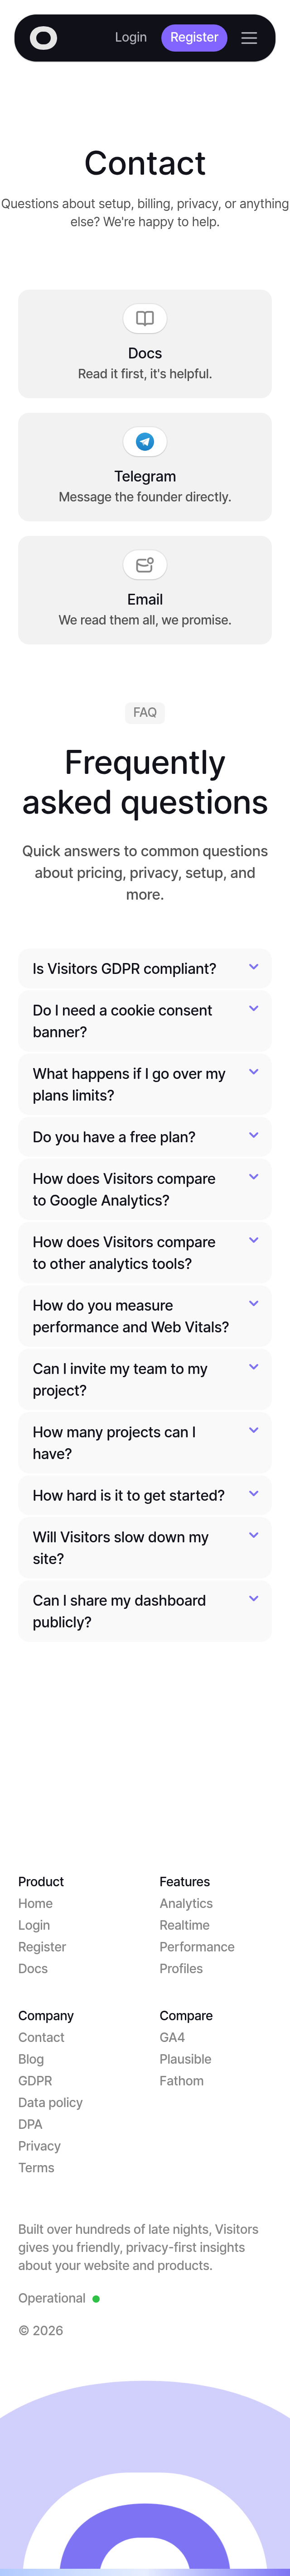The height and width of the screenshot is (2576, 290).
Task: Open Telegram via the paper plane icon
Action: [145, 441]
